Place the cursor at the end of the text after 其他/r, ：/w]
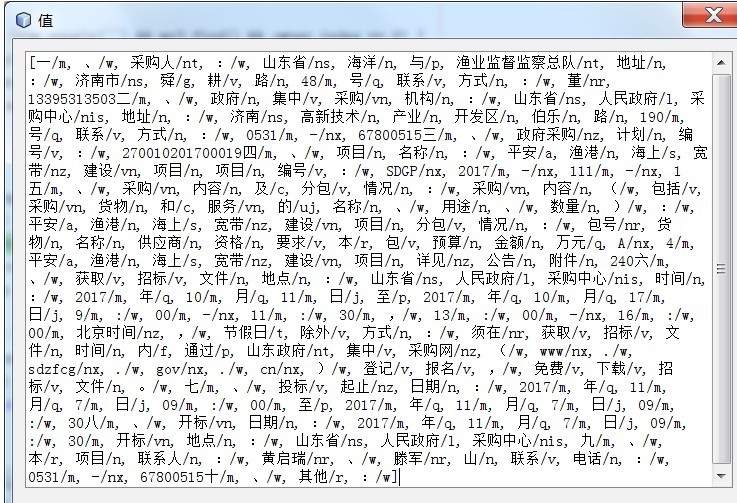This screenshot has width=737, height=503. 399,478
